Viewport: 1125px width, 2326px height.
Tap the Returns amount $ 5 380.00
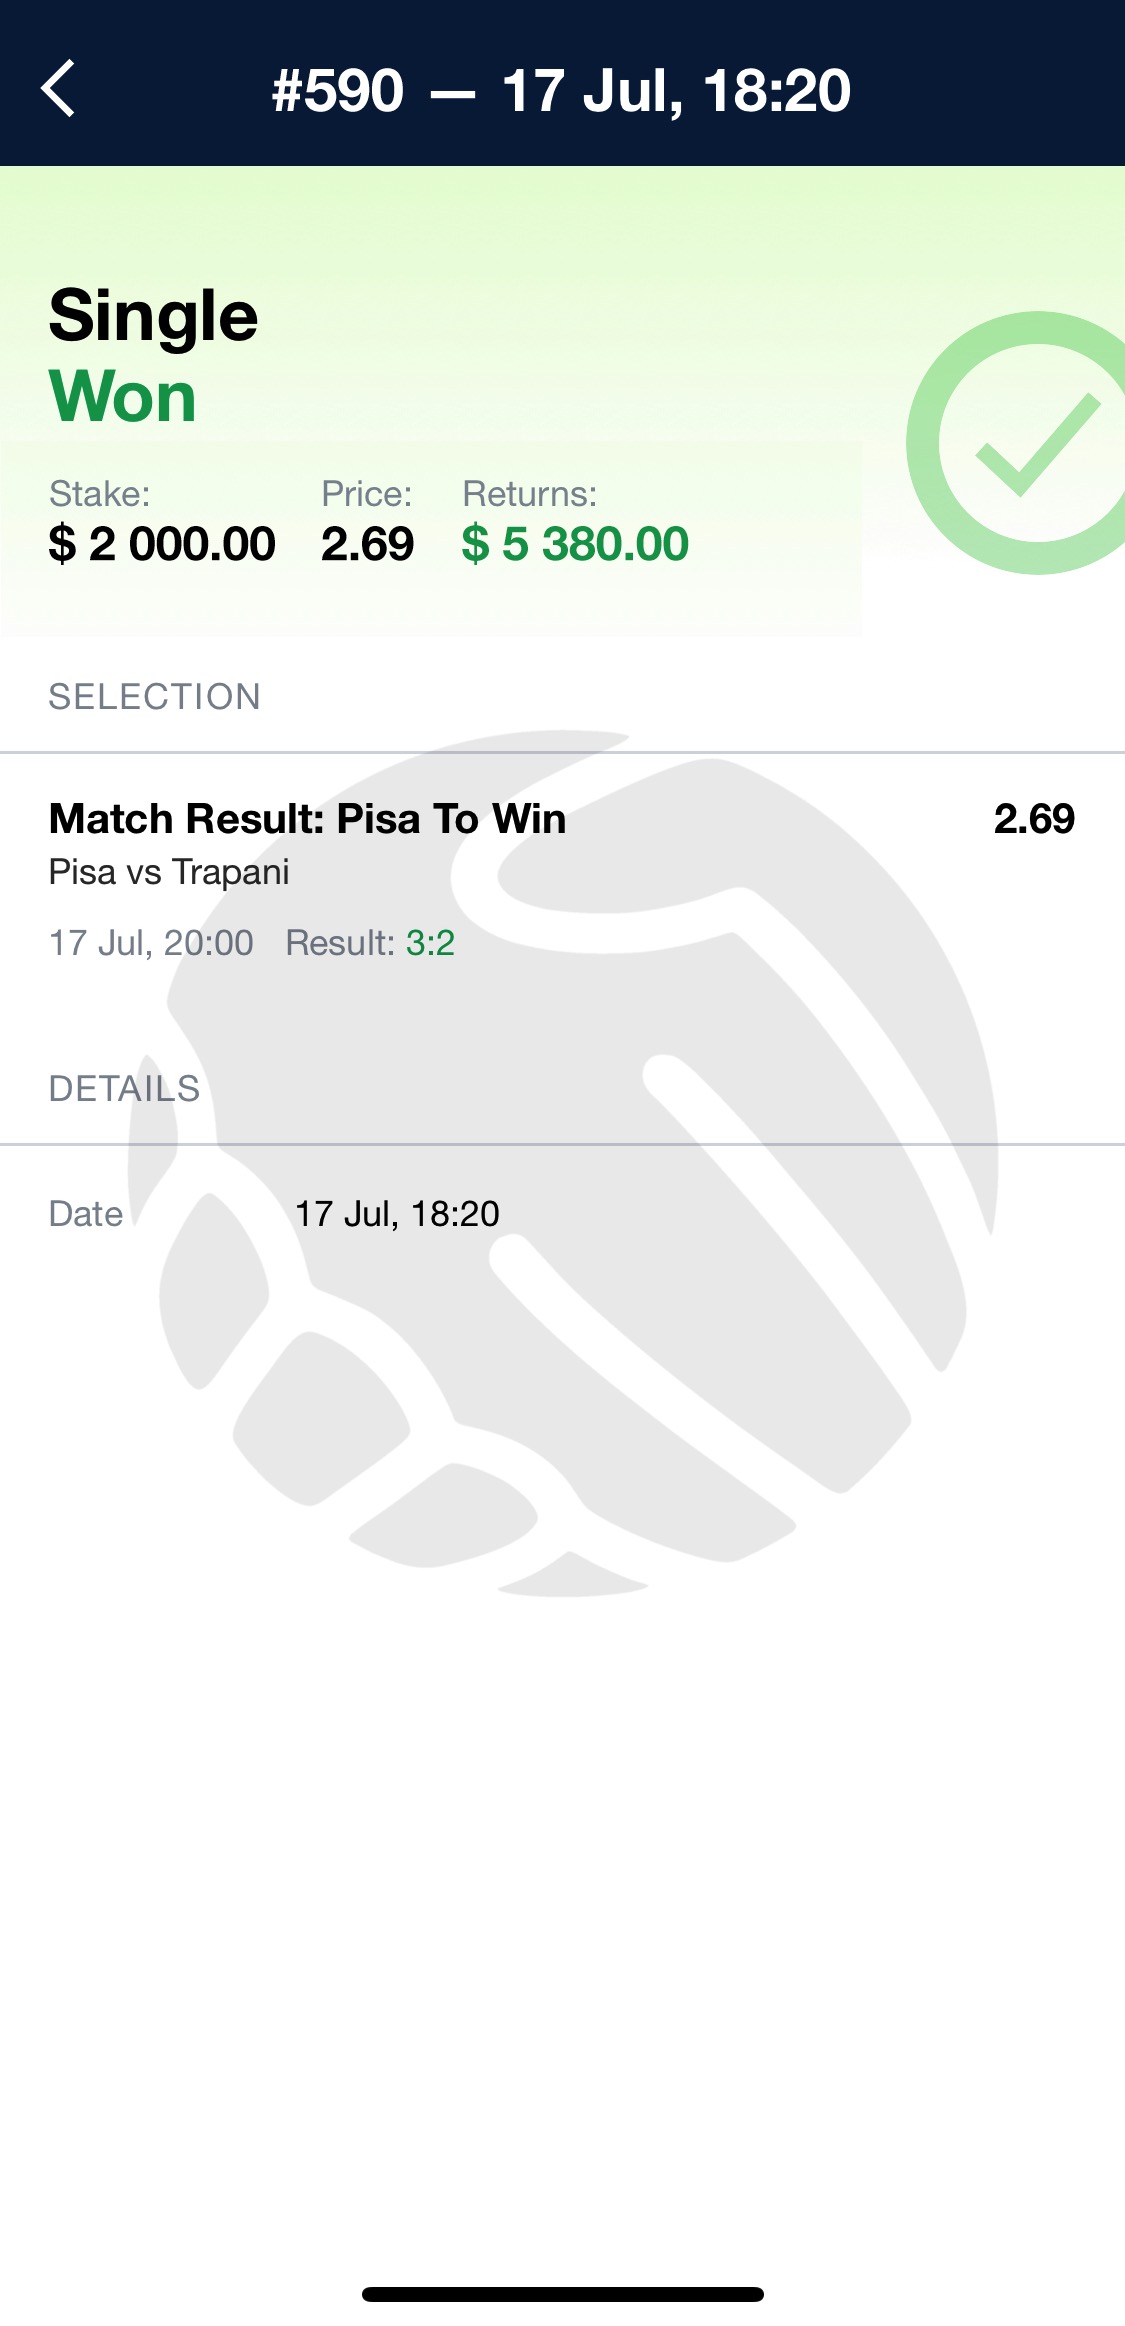click(x=575, y=544)
